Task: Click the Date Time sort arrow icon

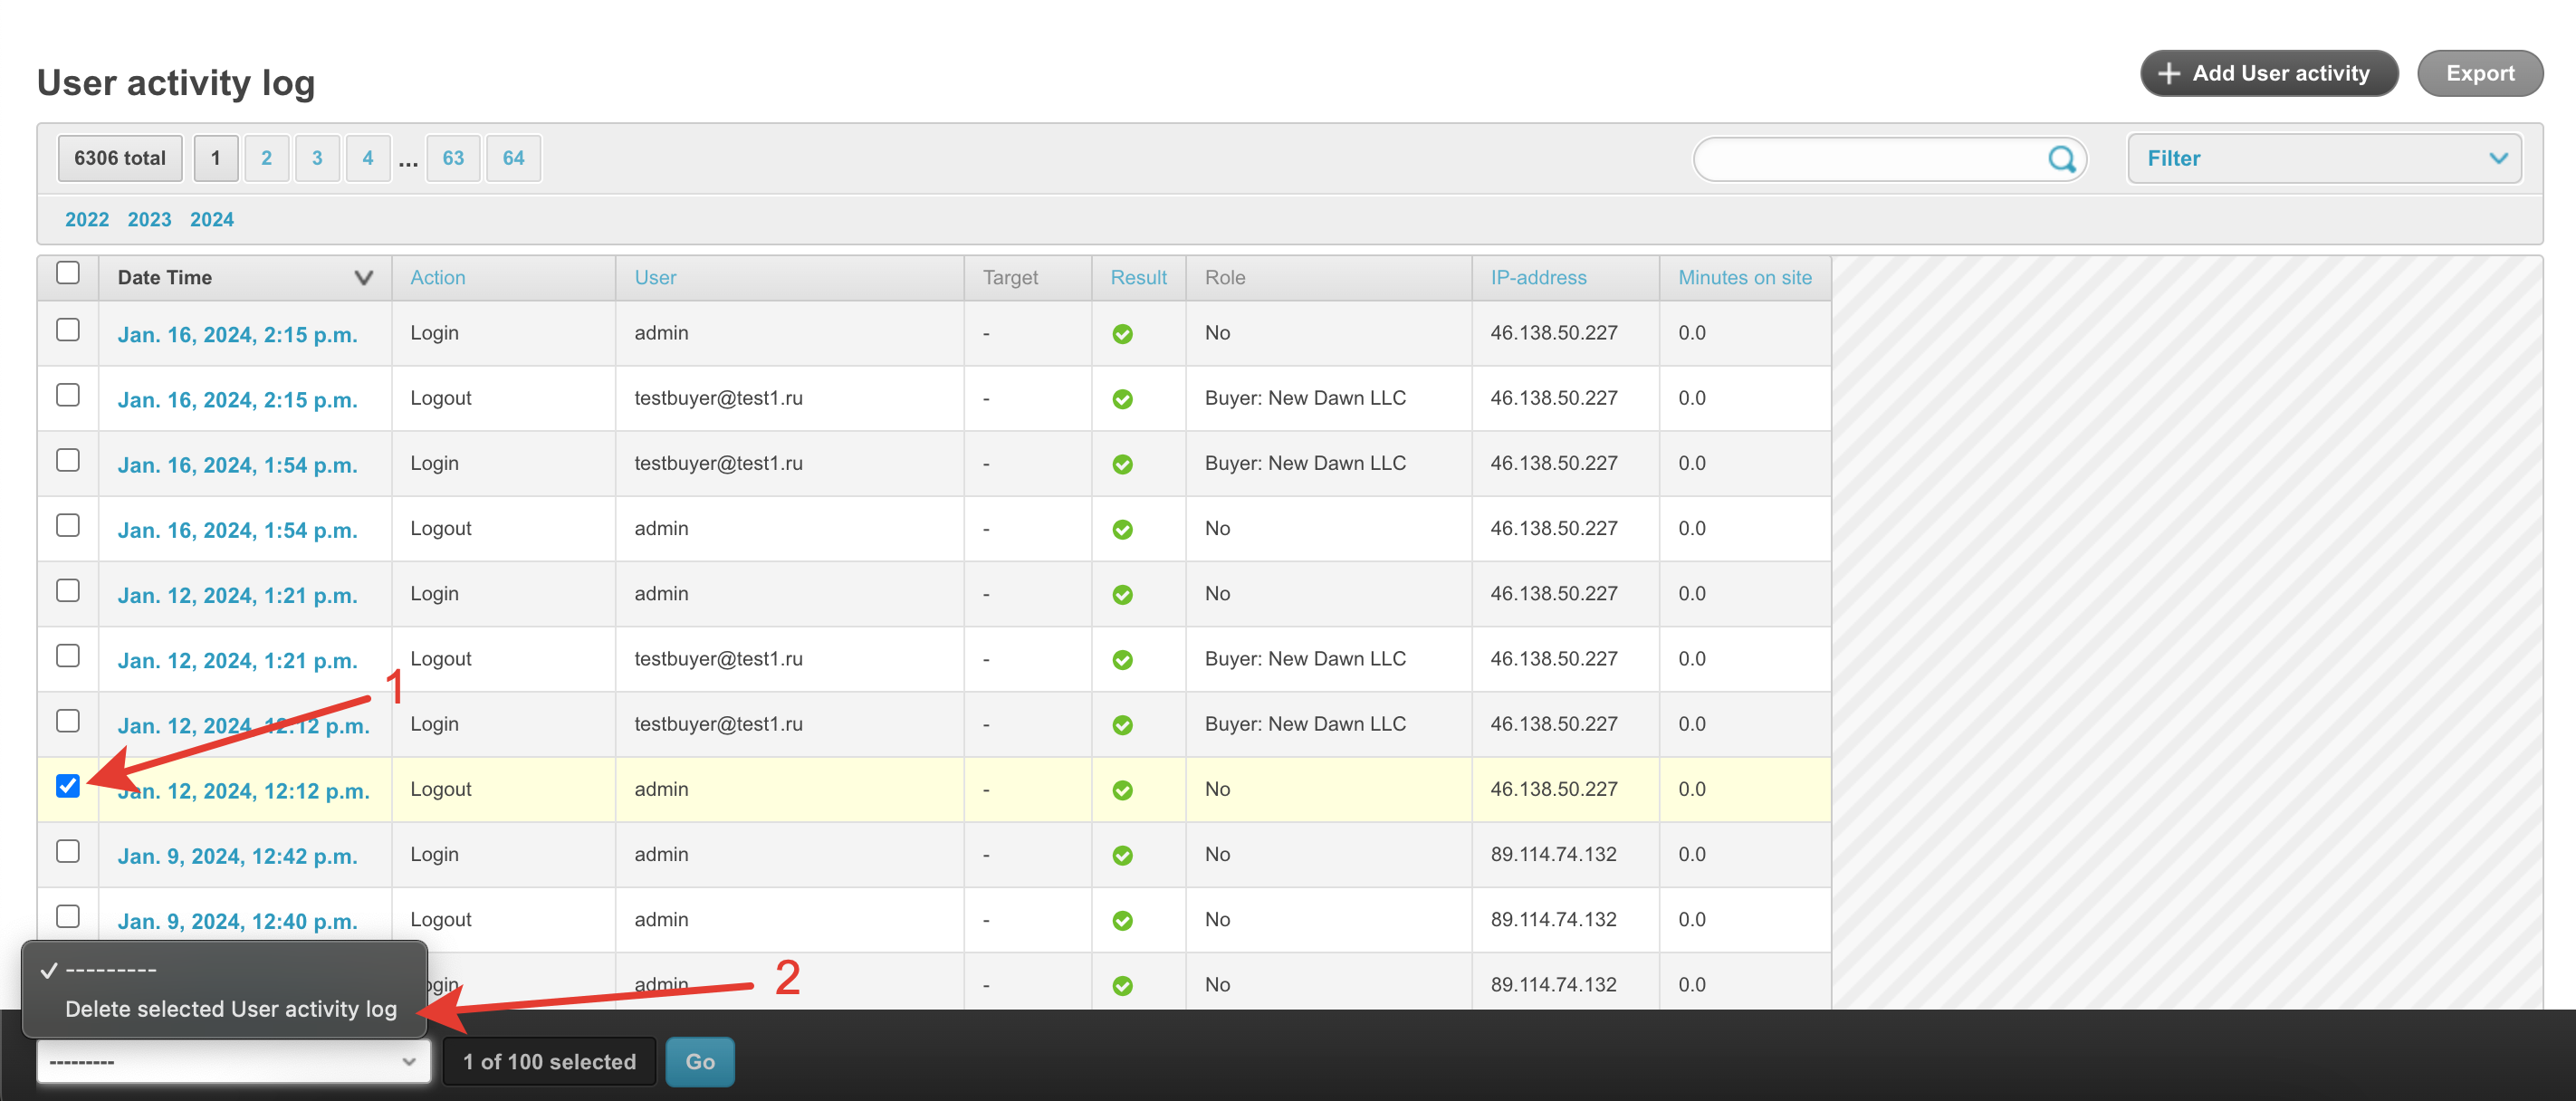Action: [x=363, y=278]
